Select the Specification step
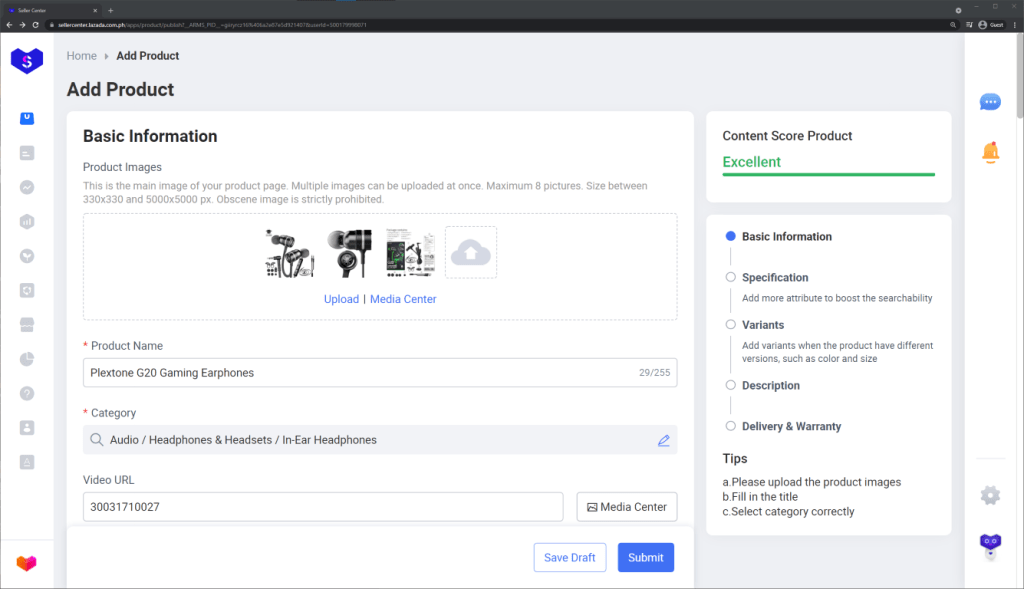Viewport: 1024px width, 589px height. point(774,278)
